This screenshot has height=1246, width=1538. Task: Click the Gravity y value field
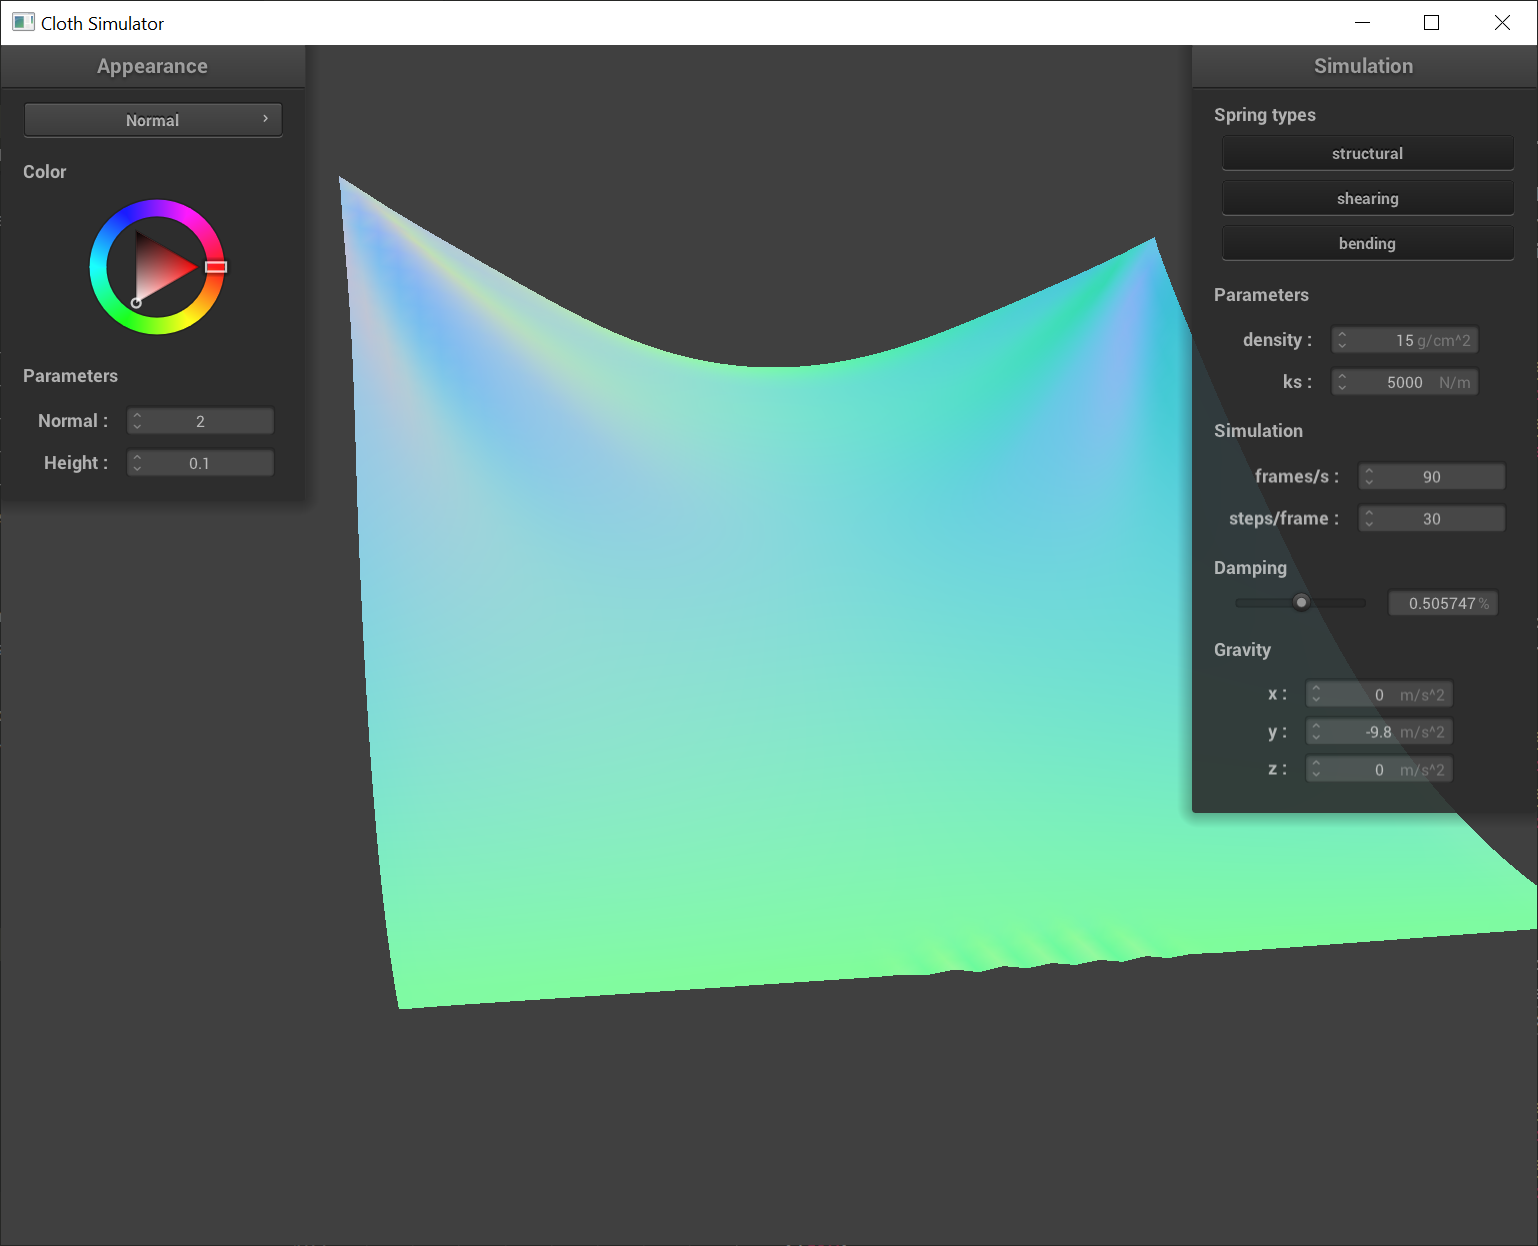[x=1379, y=732]
